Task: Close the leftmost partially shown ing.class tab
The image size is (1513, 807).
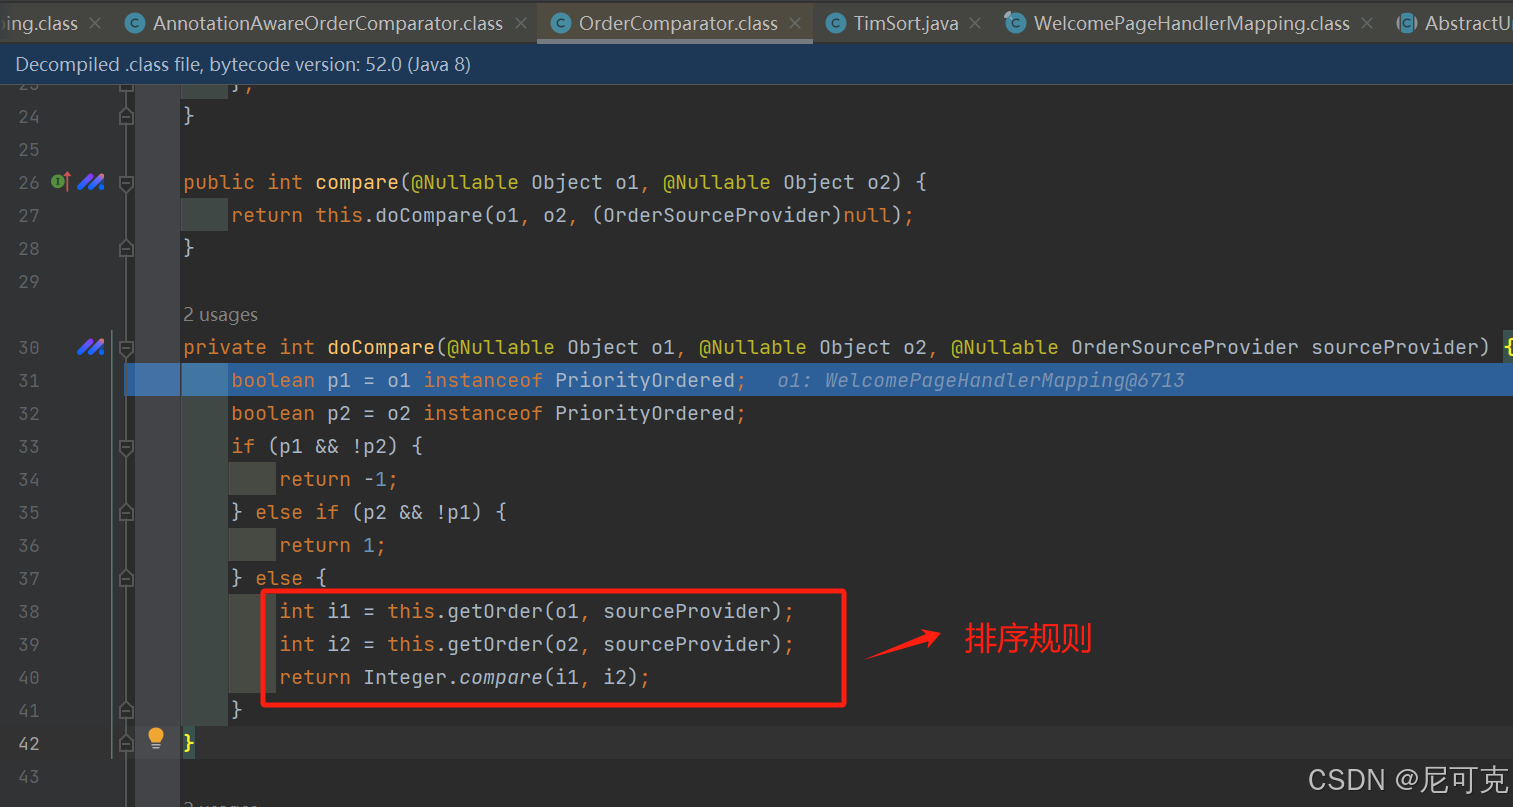Action: [95, 23]
